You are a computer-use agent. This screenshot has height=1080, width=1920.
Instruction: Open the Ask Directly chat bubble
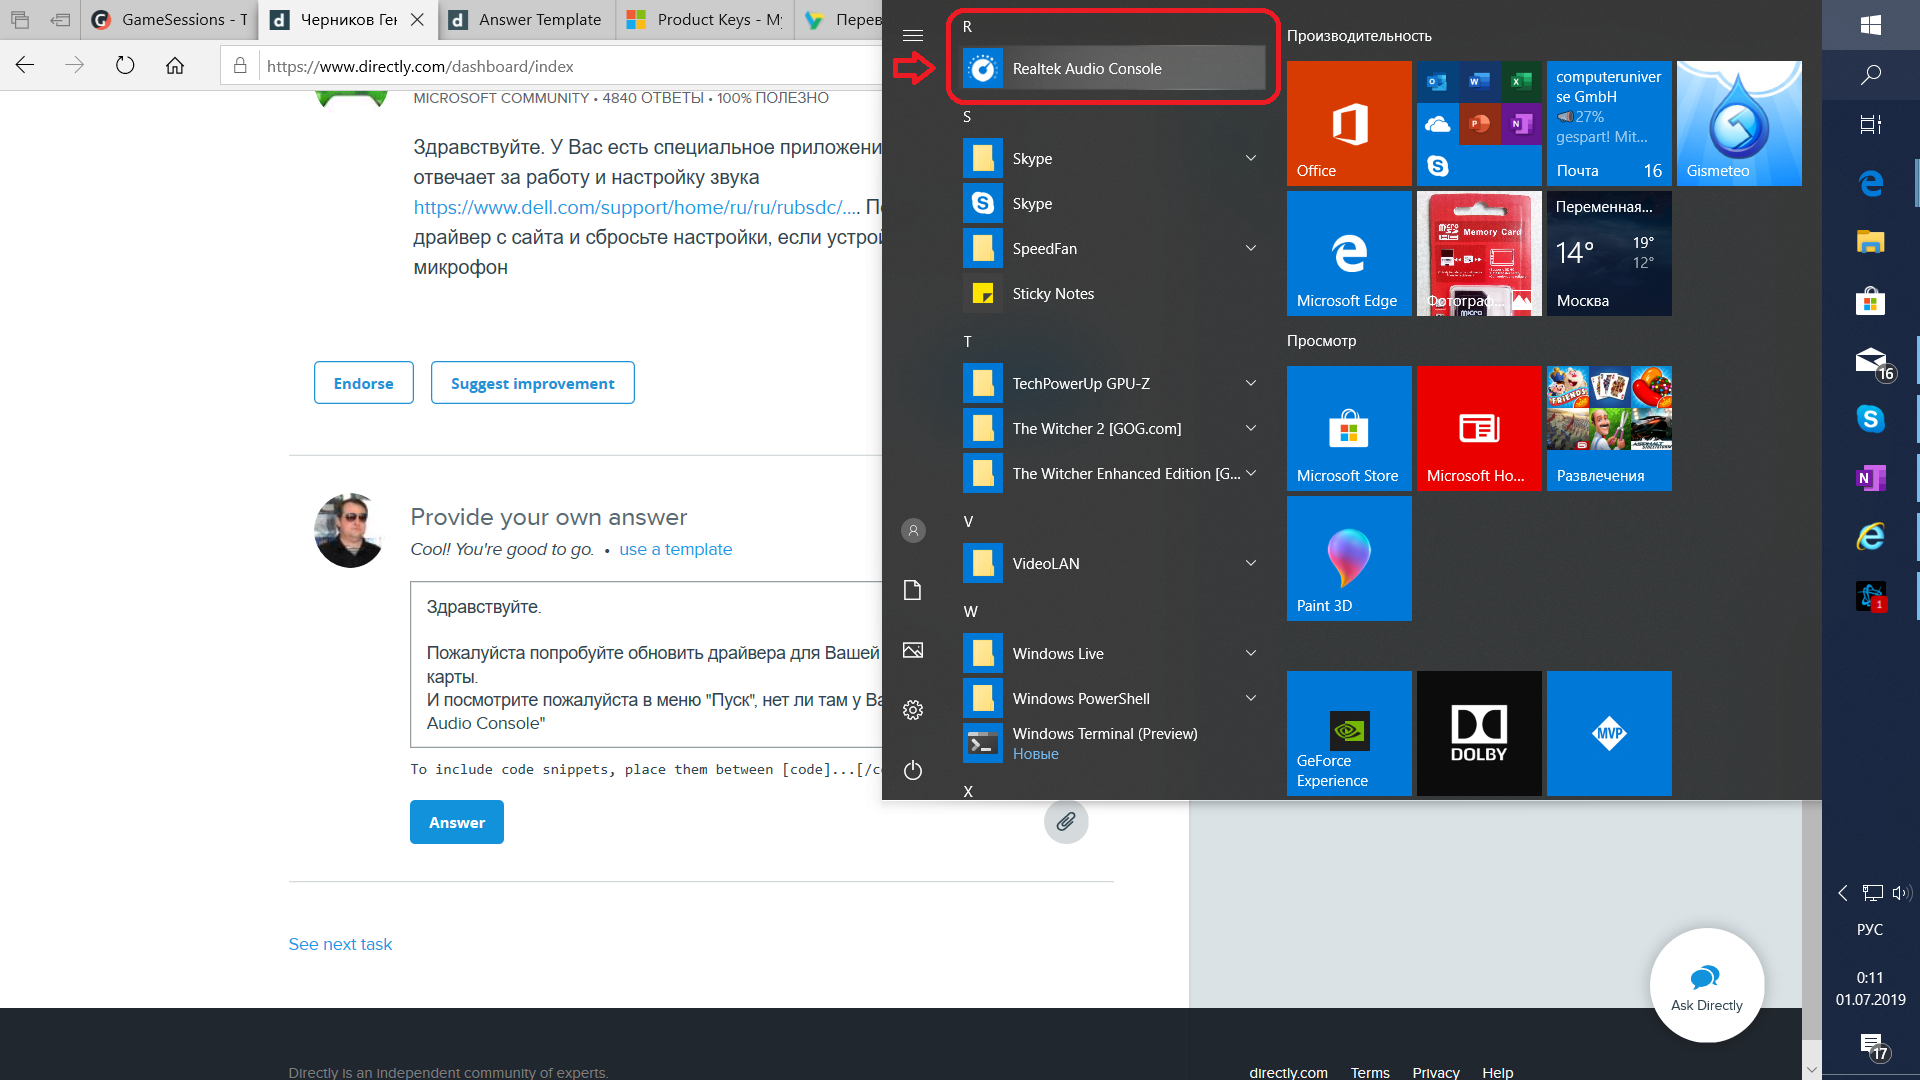[1707, 986]
